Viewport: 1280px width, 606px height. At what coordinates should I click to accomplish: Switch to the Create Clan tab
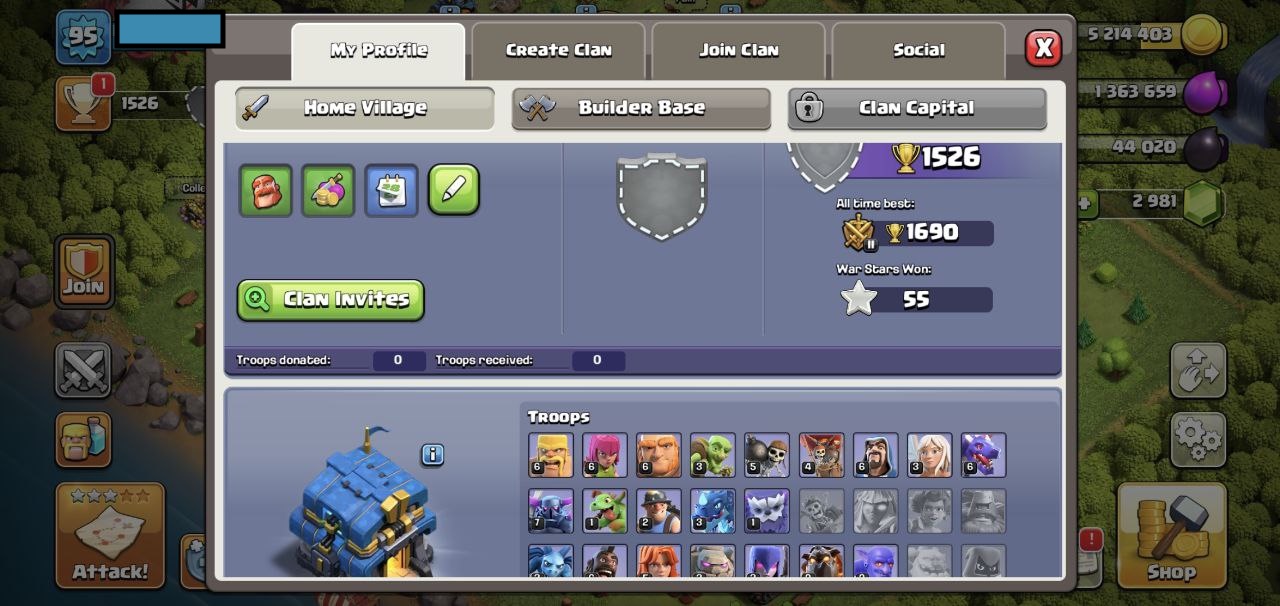558,50
